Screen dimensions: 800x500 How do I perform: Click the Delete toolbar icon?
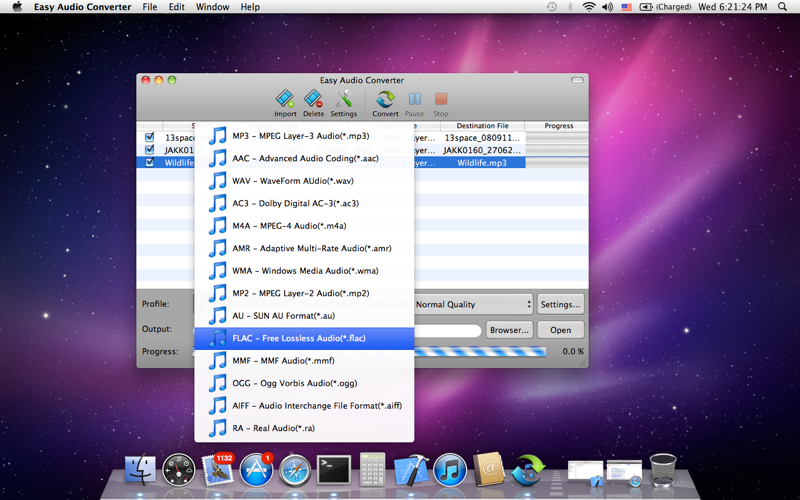(x=313, y=101)
